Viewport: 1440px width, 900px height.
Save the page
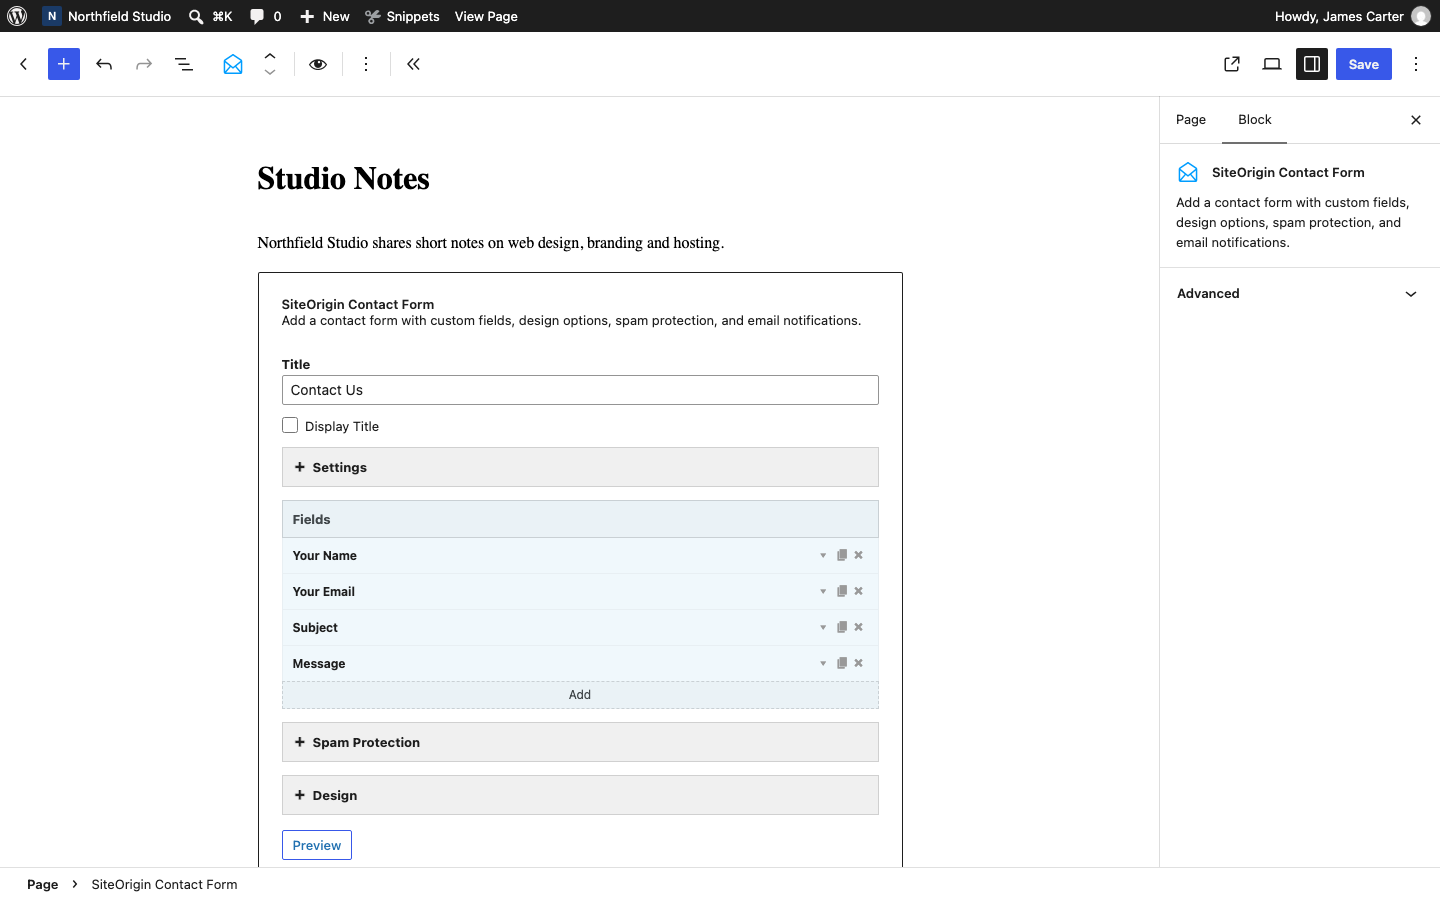pos(1364,64)
